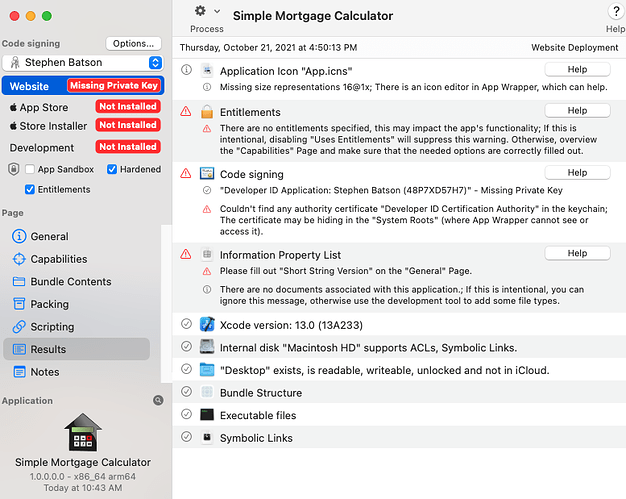This screenshot has height=499, width=626.
Task: Open the Packing page
Action: point(76,304)
